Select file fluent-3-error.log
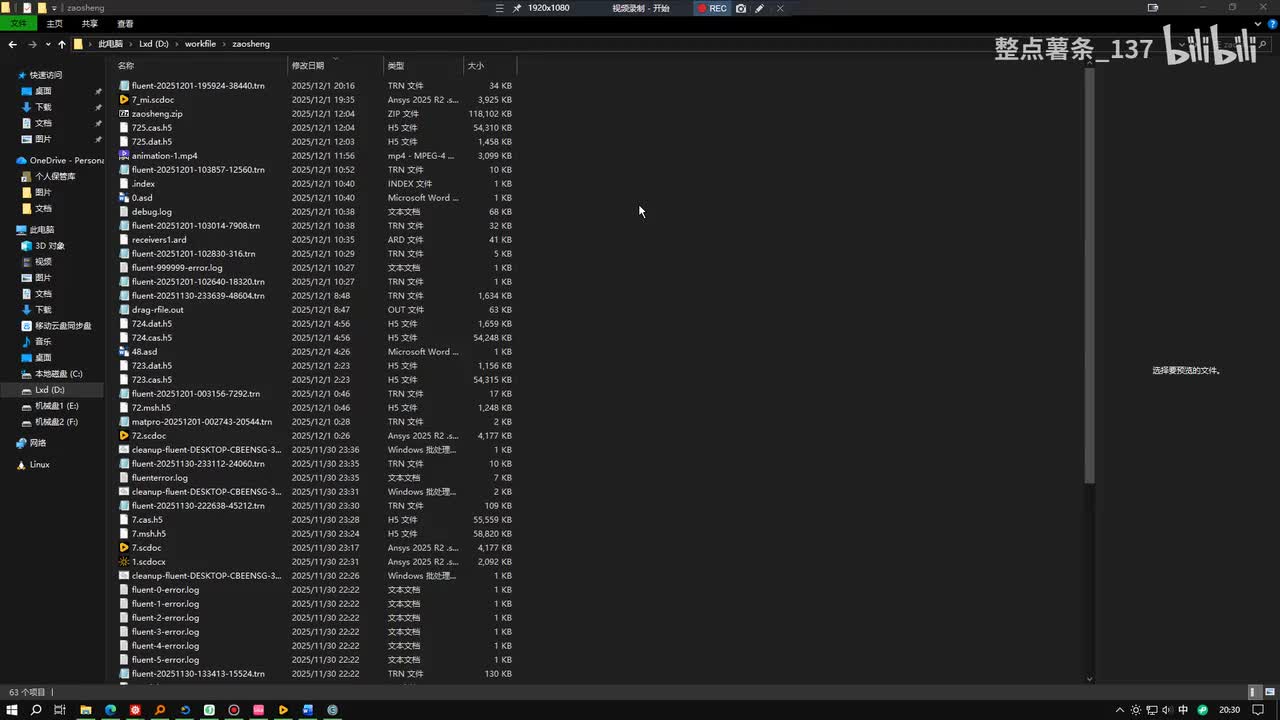The image size is (1280, 720). (165, 631)
